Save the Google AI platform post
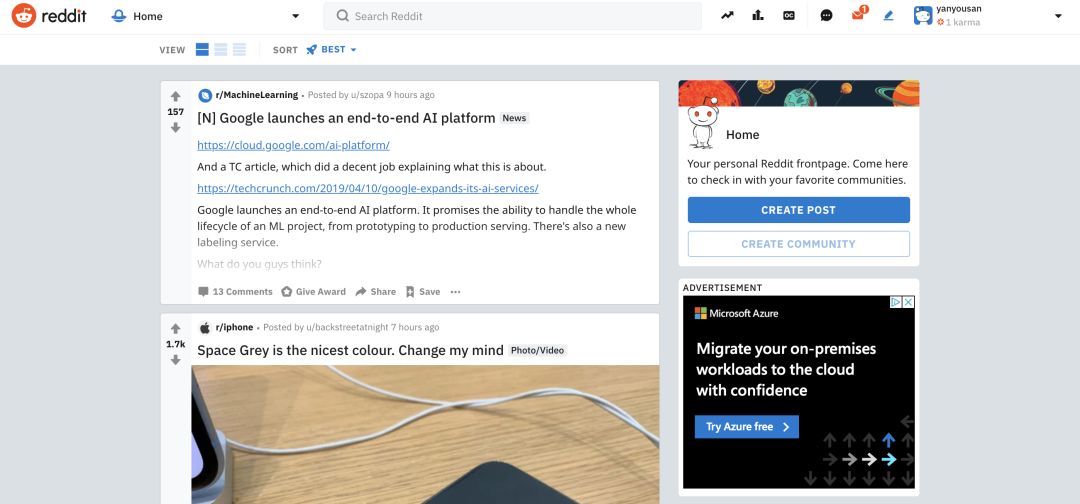The width and height of the screenshot is (1080, 504). 423,292
